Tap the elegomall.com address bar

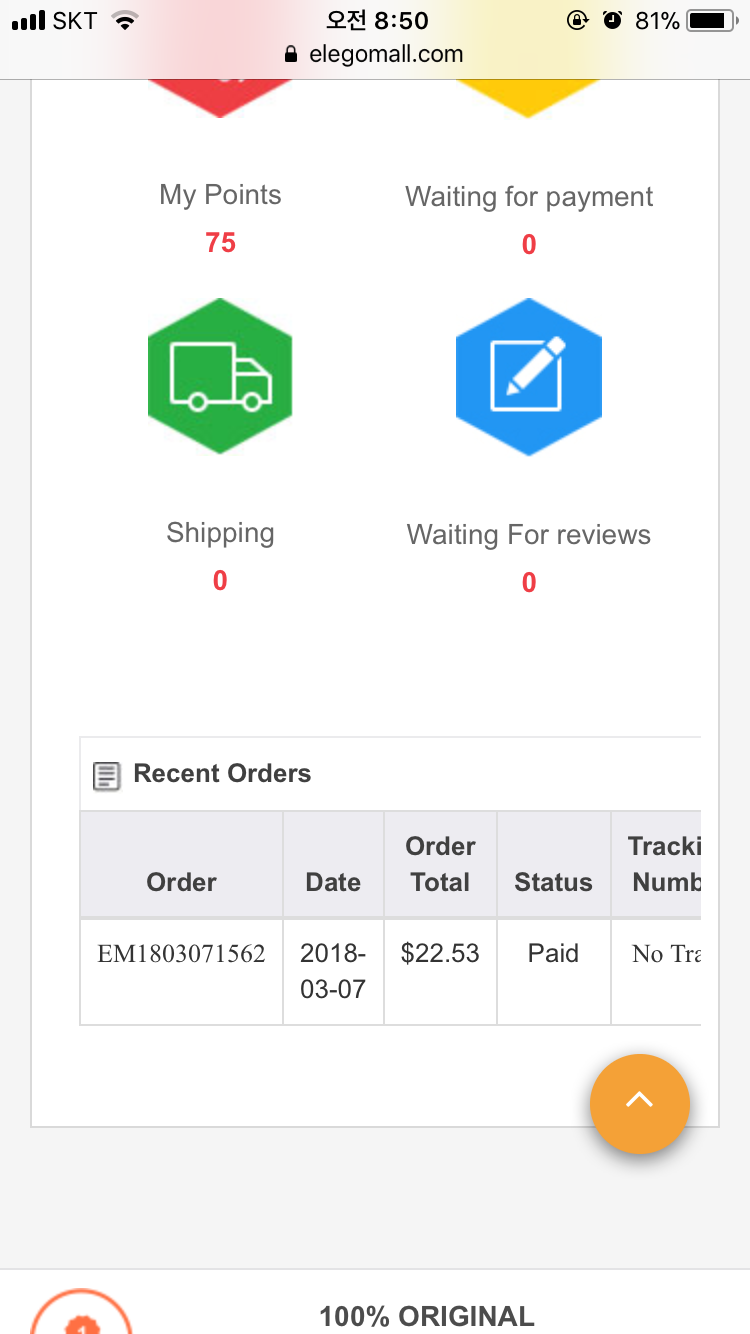pos(385,54)
